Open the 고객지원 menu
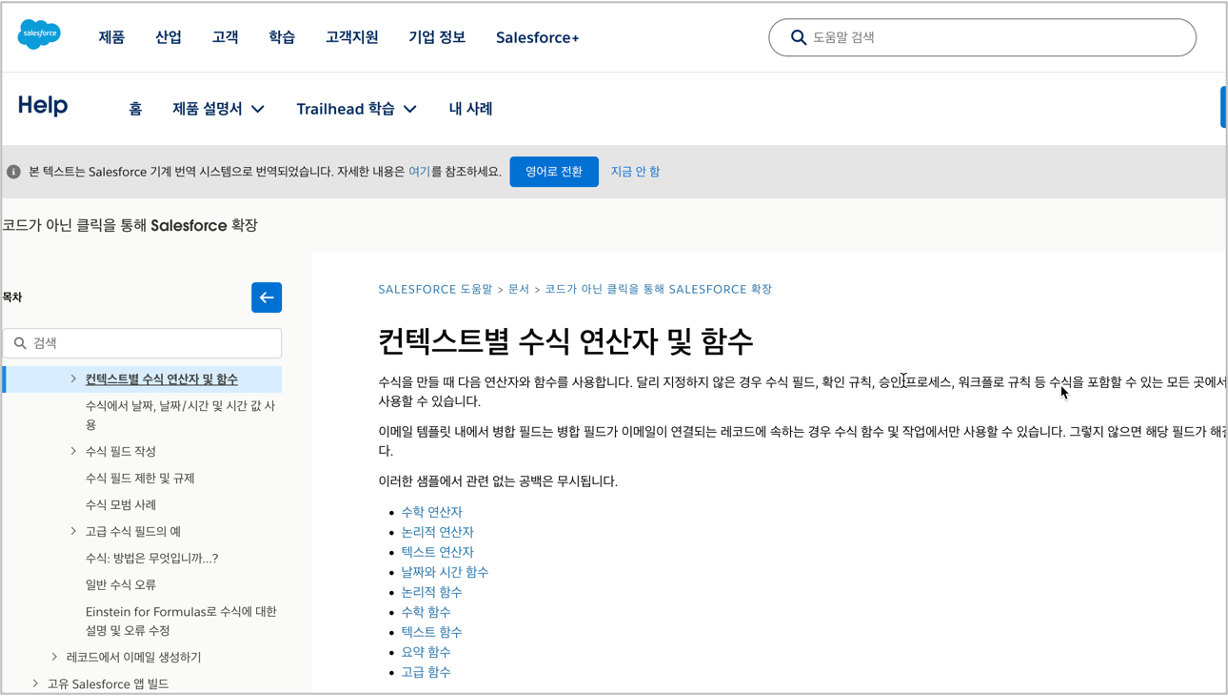This screenshot has height=696, width=1228. pyautogui.click(x=352, y=37)
